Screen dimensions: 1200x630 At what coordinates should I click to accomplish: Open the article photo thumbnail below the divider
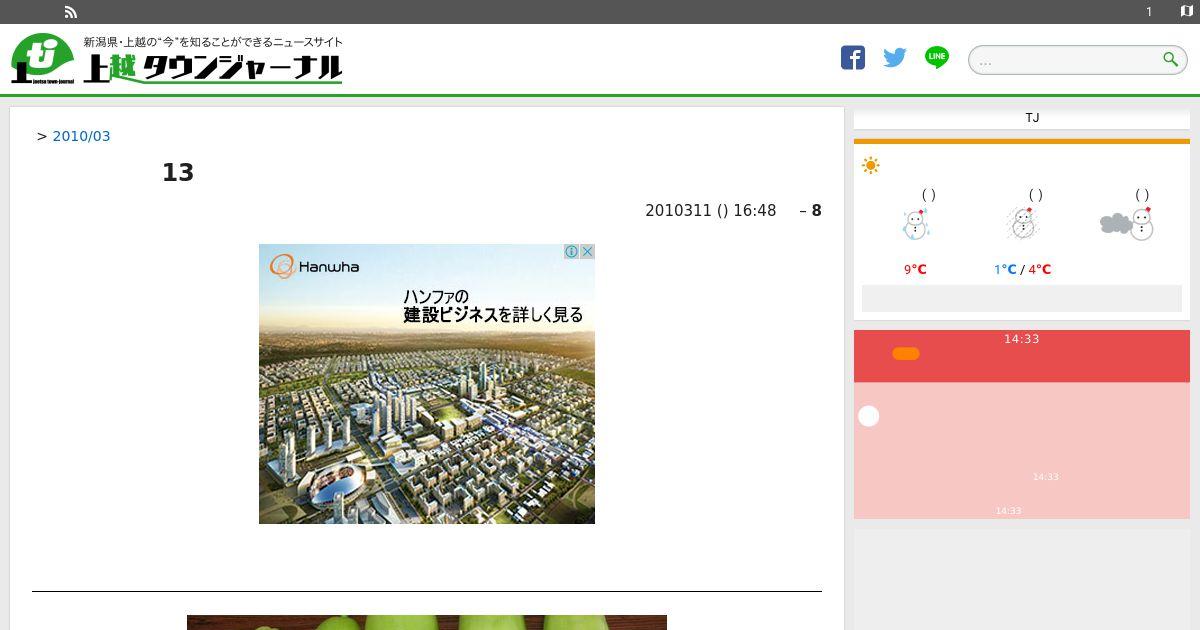coord(427,622)
